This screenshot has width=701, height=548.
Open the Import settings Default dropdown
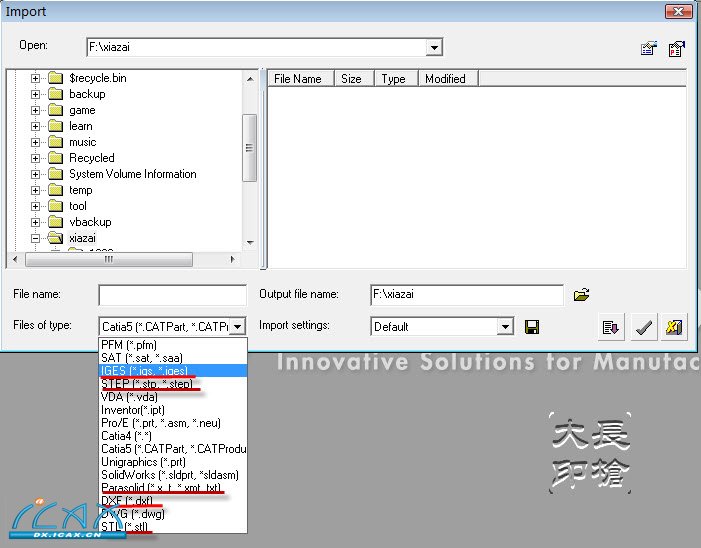click(505, 326)
